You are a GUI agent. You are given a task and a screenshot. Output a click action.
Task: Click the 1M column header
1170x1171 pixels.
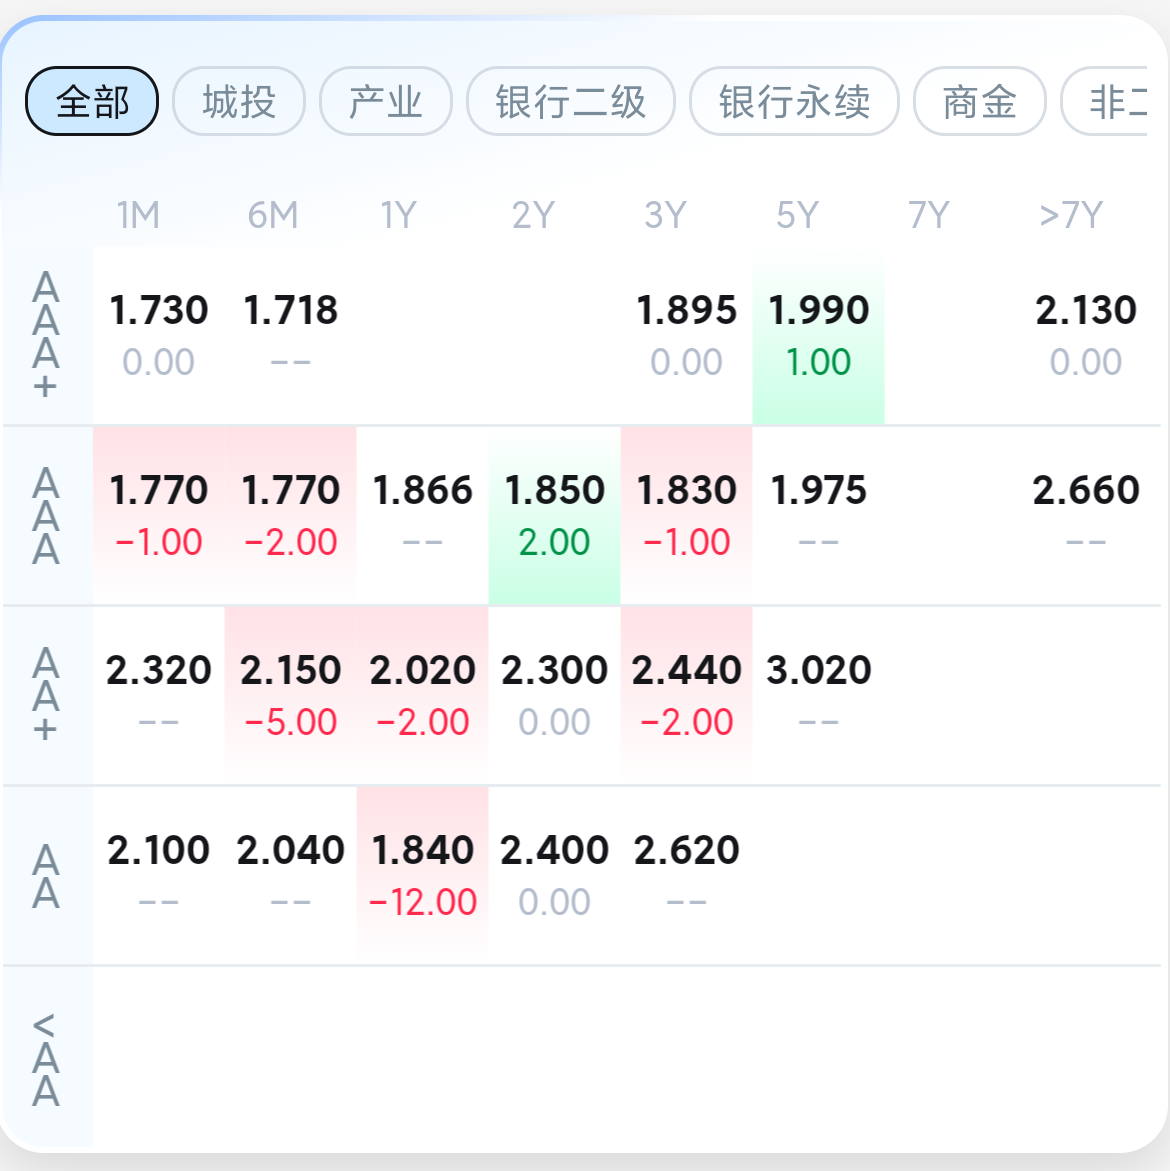tap(138, 215)
